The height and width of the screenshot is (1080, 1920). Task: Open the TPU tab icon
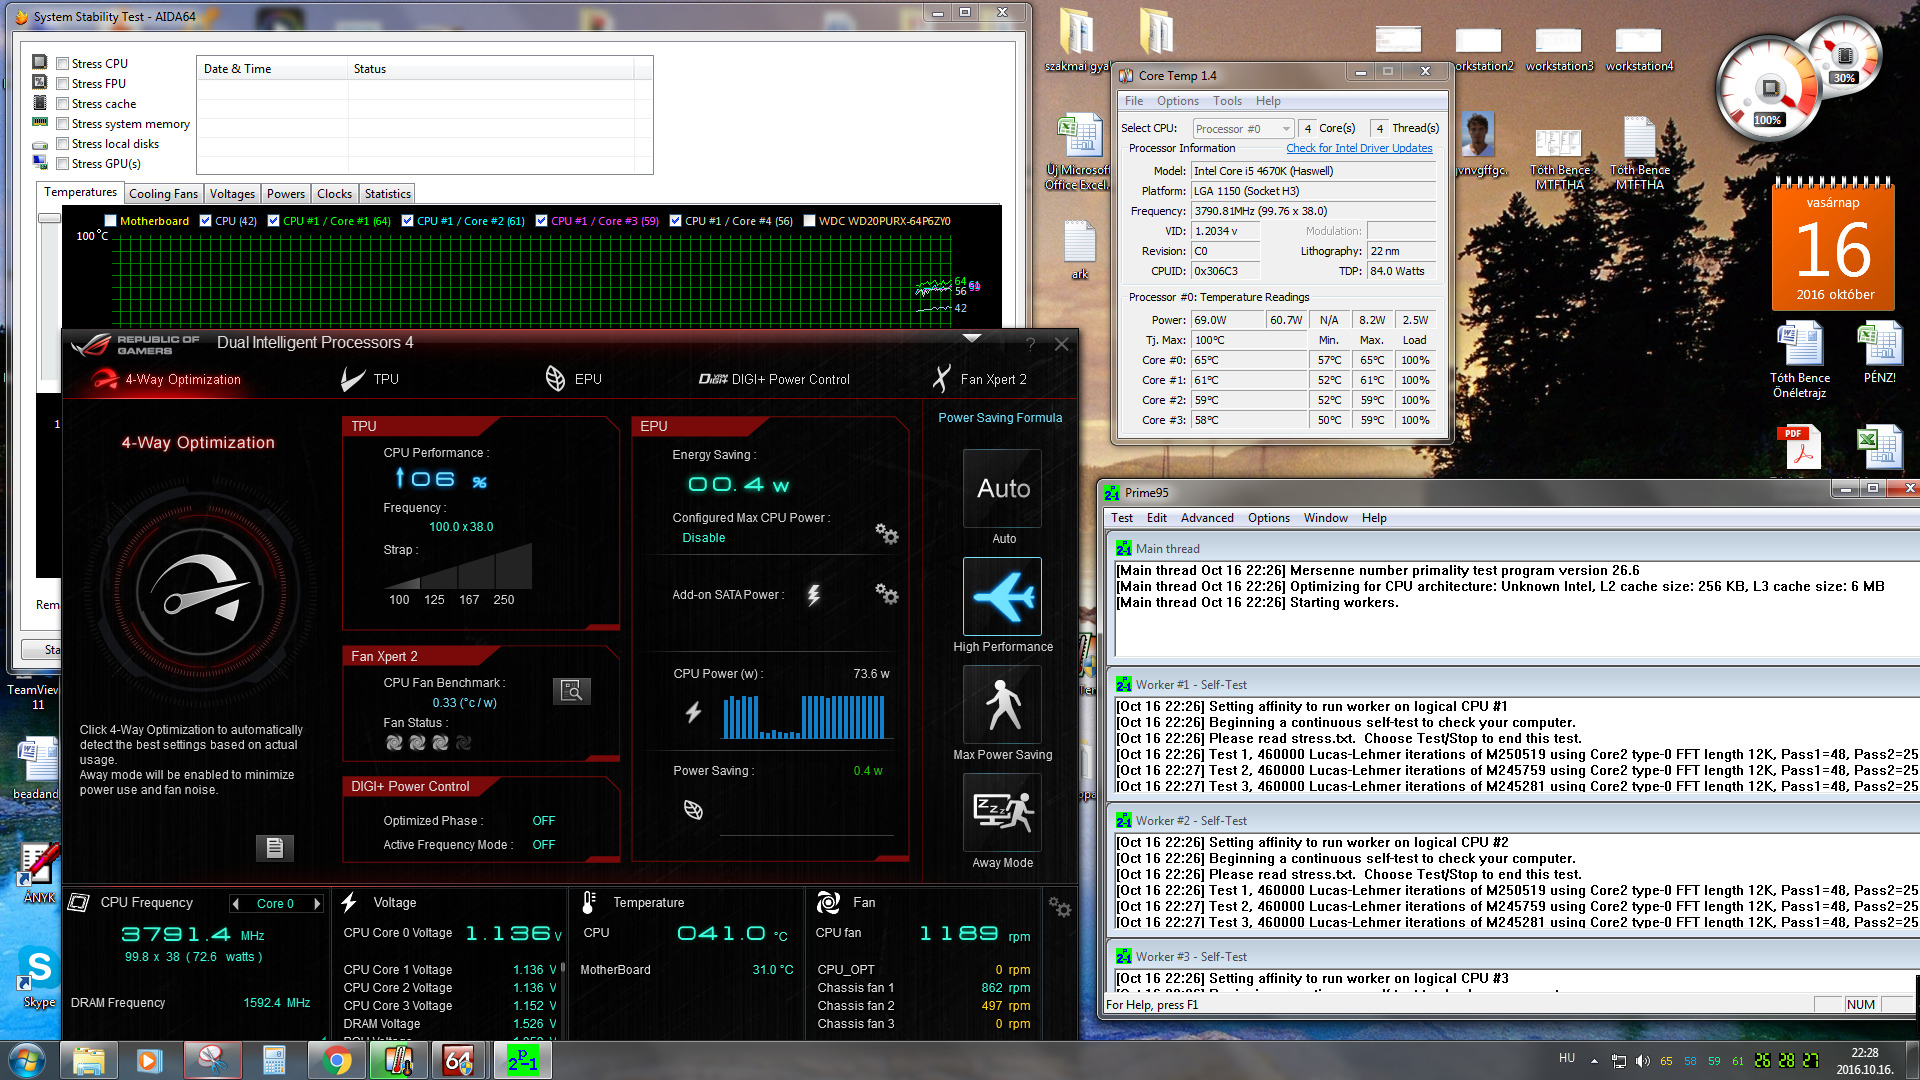[x=353, y=379]
